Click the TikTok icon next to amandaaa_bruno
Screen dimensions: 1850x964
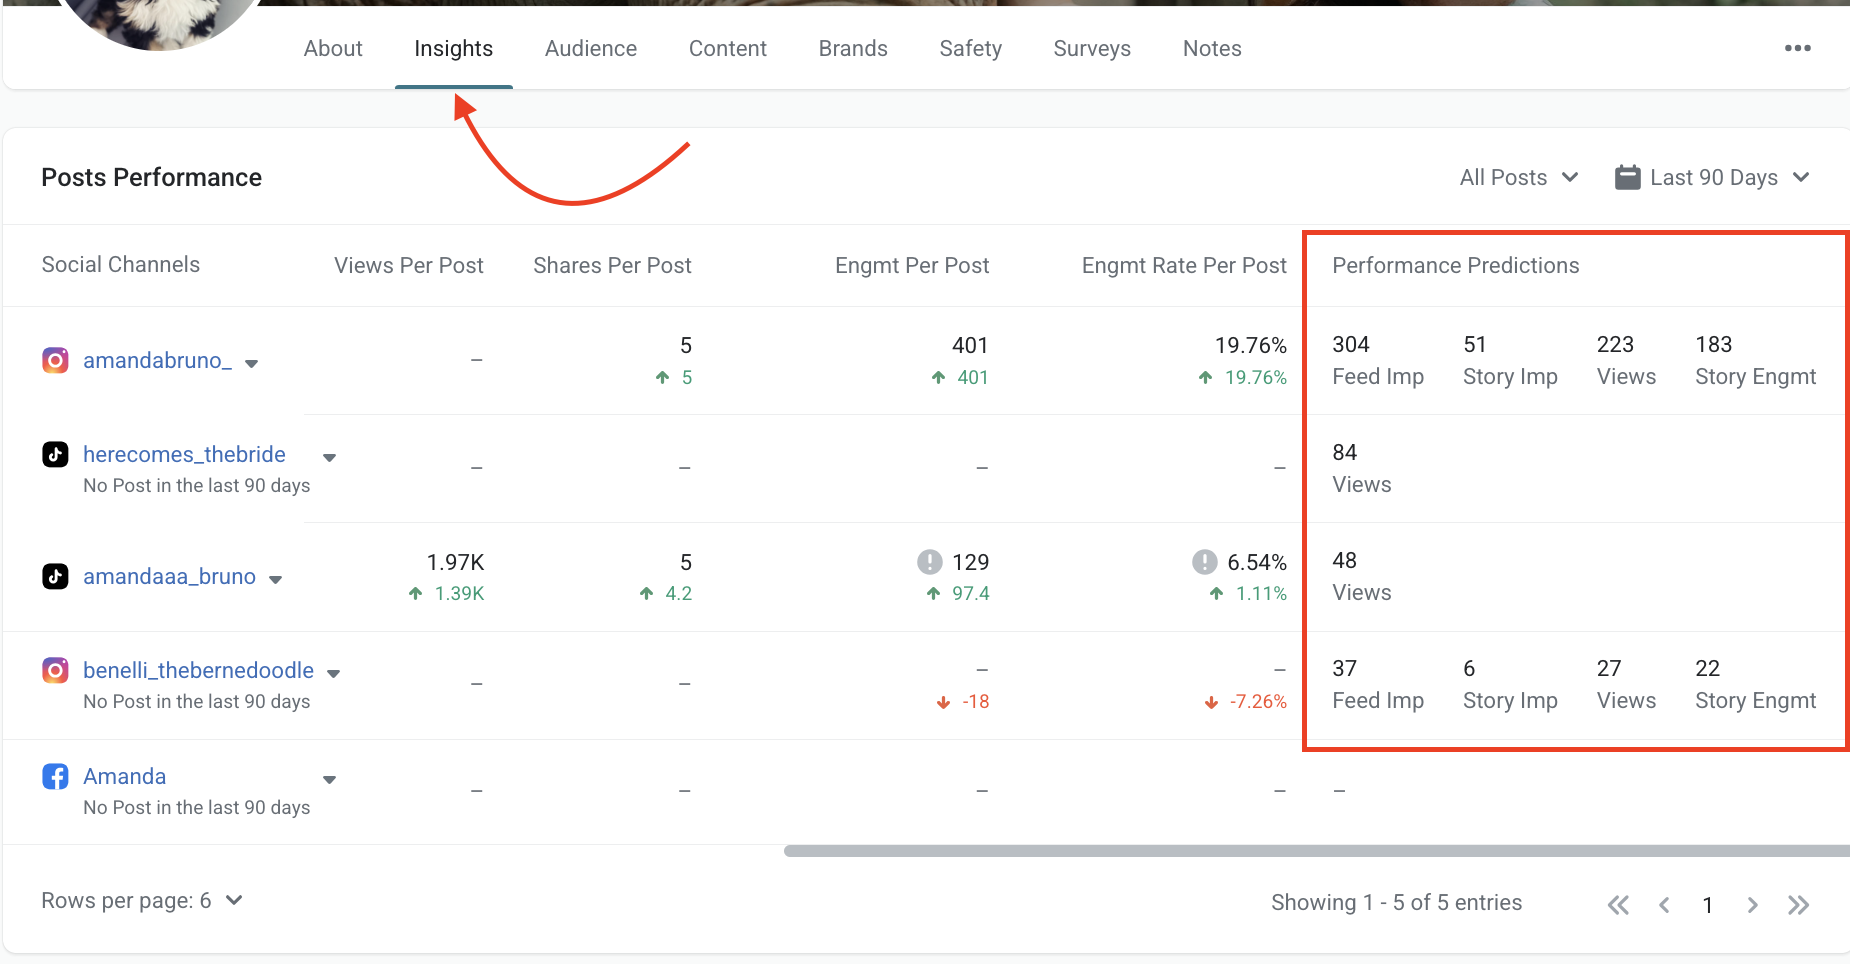(x=55, y=576)
